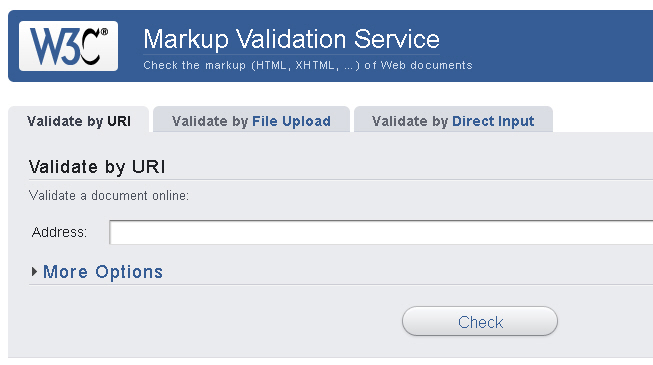Switch to the Validate by URI tab
This screenshot has width=653, height=365.
(79, 121)
